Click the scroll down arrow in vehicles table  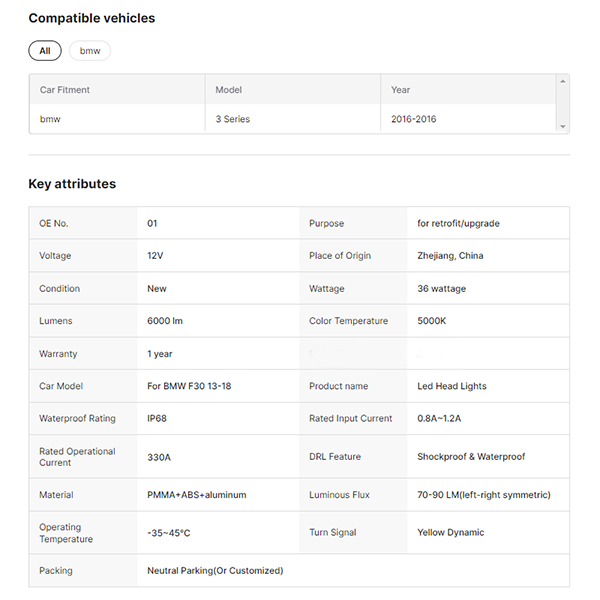pos(563,127)
